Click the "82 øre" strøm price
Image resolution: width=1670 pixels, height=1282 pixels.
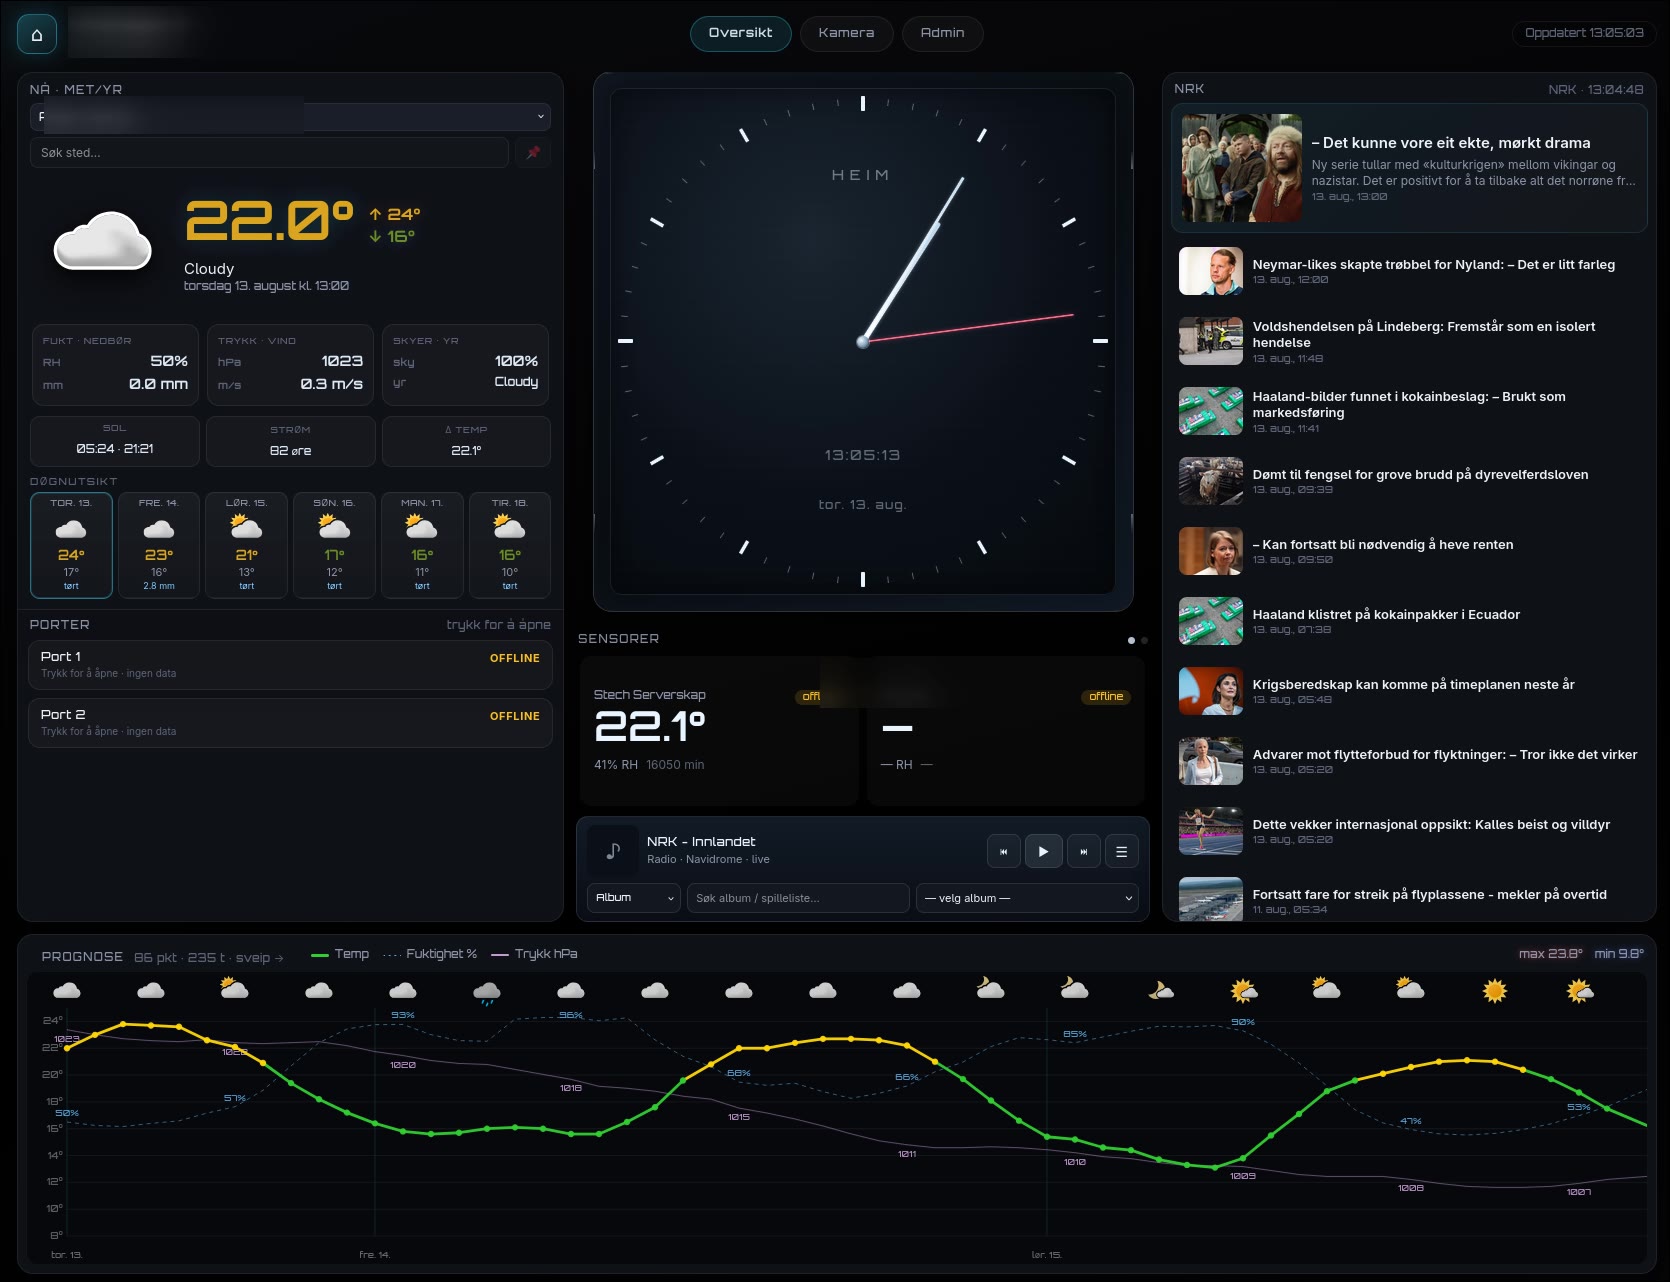[290, 451]
